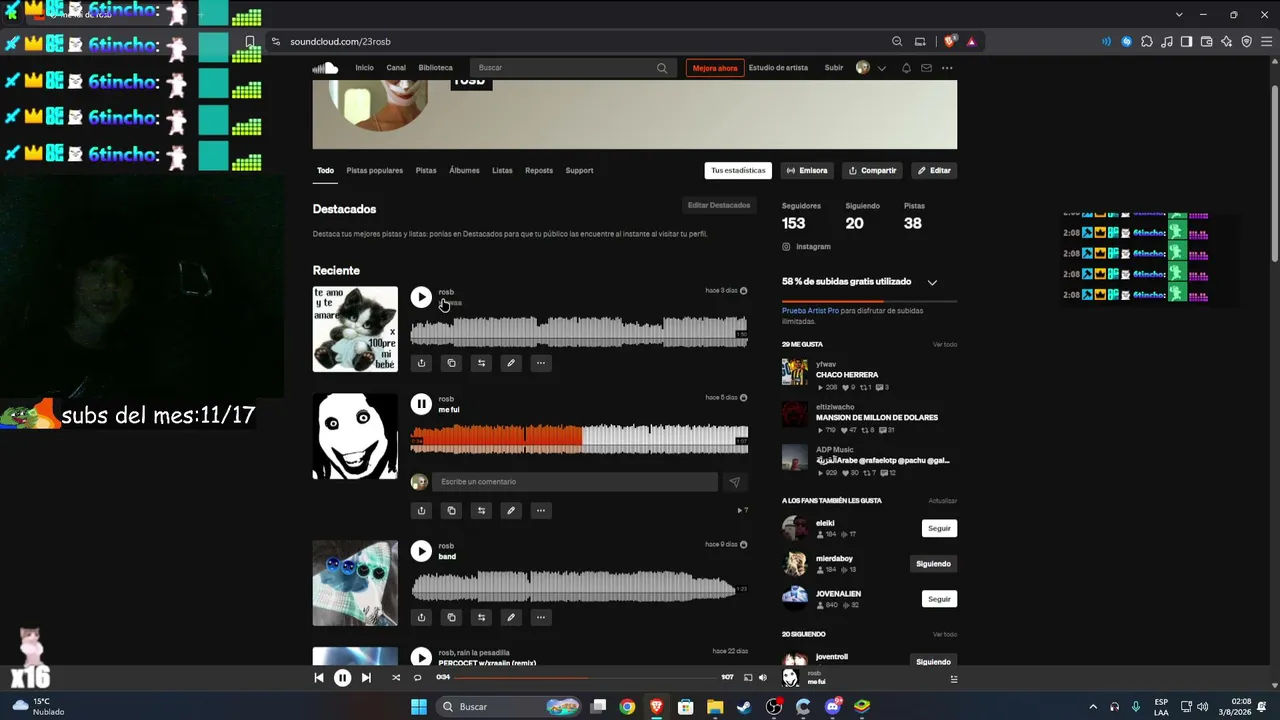This screenshot has height=720, width=1280.
Task: Repost the "band" track
Action: 481,617
